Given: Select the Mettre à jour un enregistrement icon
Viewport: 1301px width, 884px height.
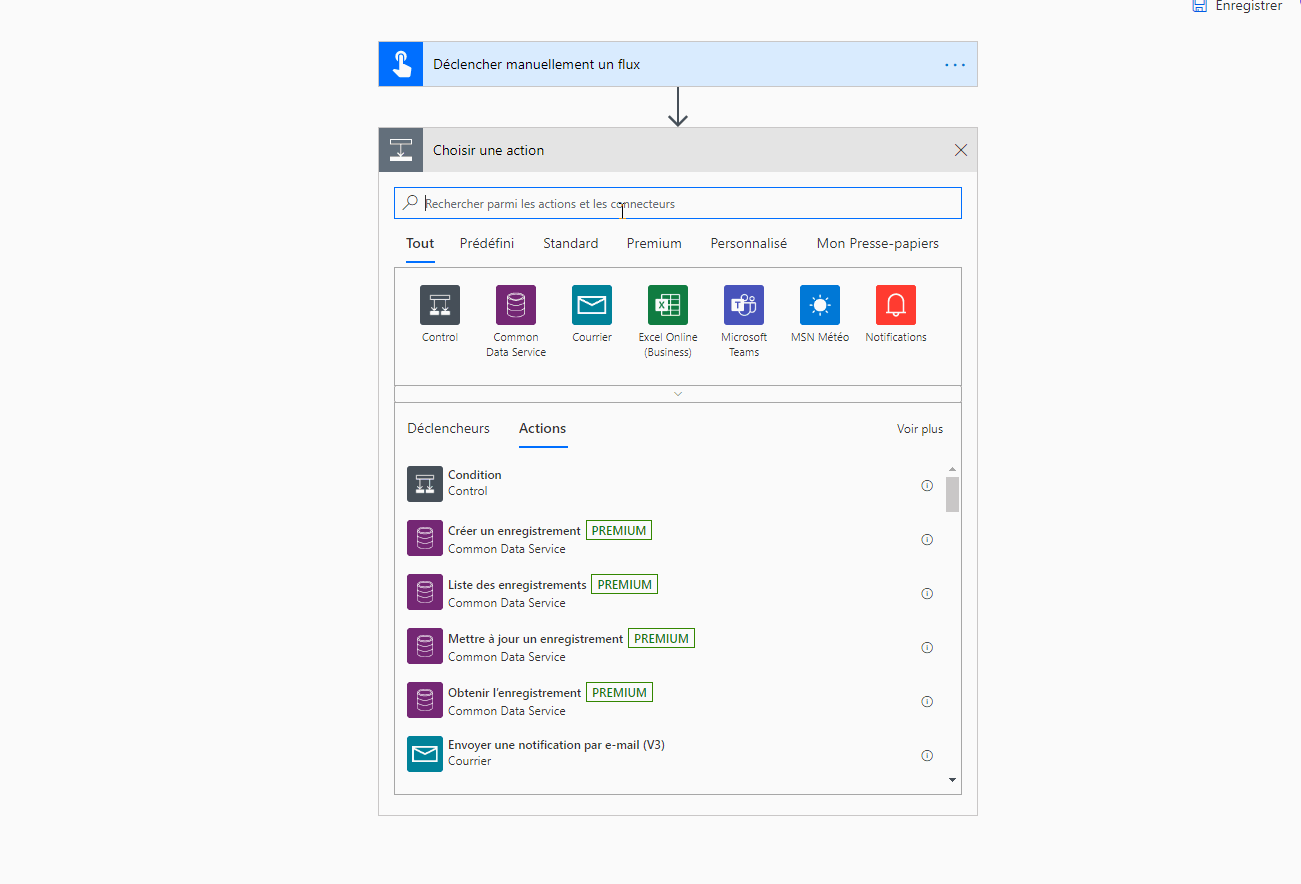Looking at the screenshot, I should [x=425, y=646].
